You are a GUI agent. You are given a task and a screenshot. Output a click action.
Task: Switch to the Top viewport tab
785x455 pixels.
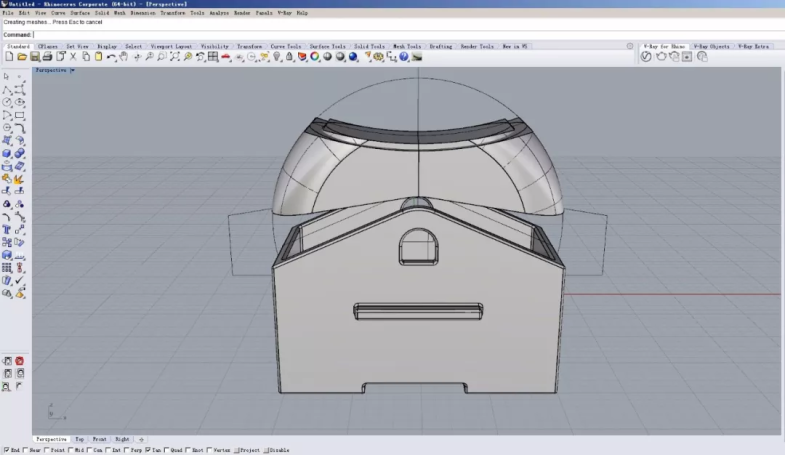pyautogui.click(x=79, y=439)
